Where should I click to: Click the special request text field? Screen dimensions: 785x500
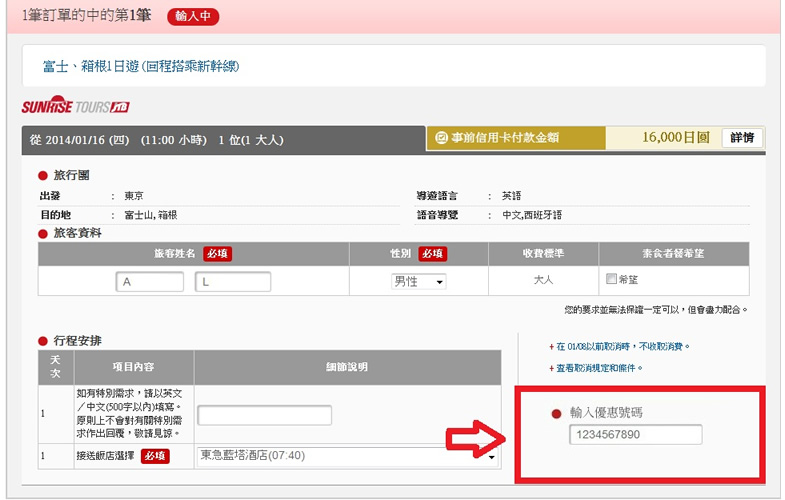(x=264, y=415)
